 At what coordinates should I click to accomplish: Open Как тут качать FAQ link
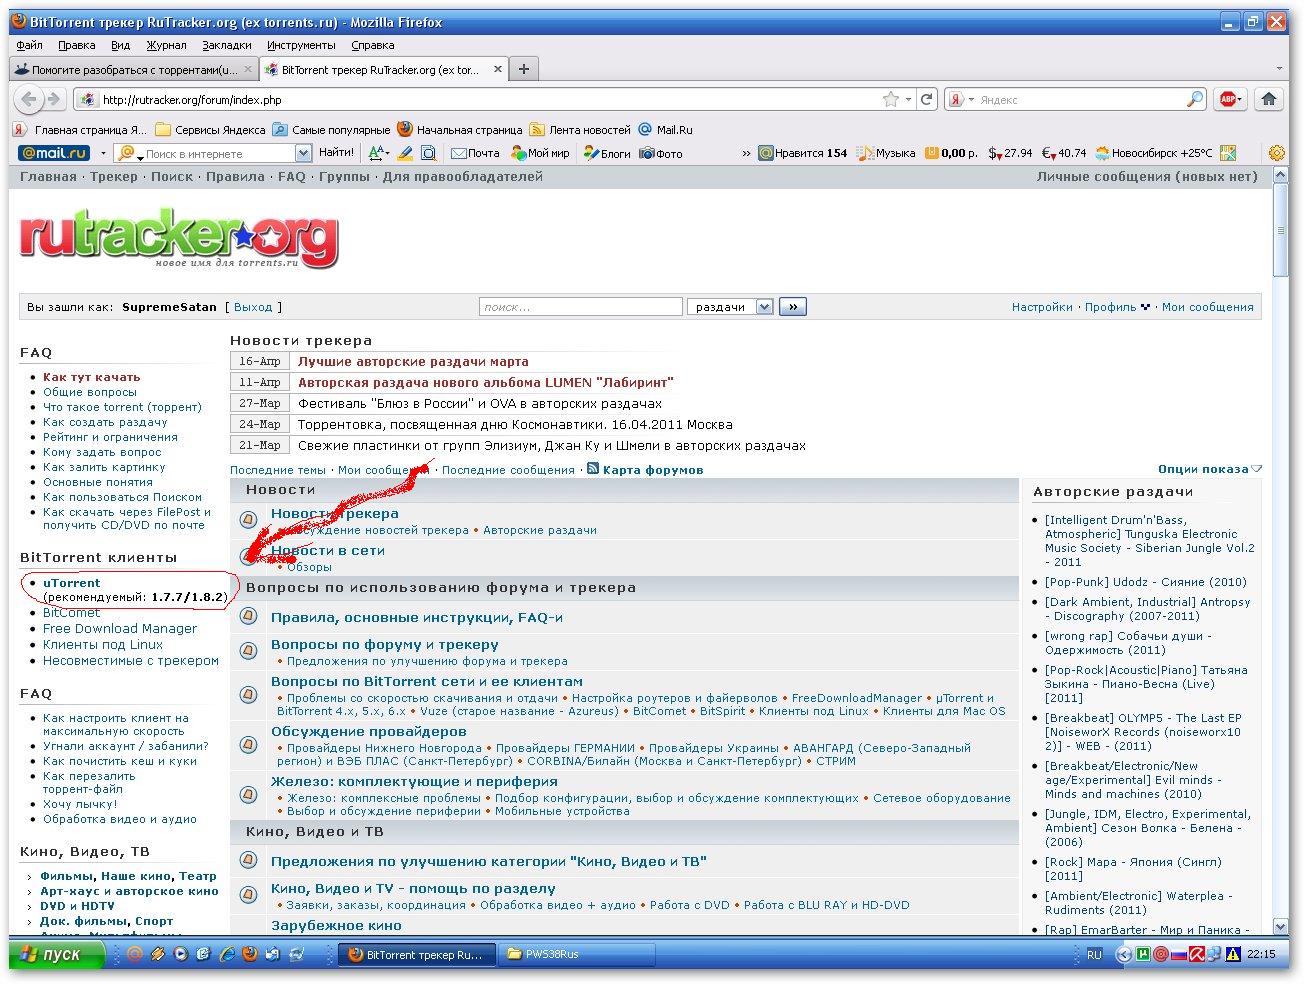92,377
